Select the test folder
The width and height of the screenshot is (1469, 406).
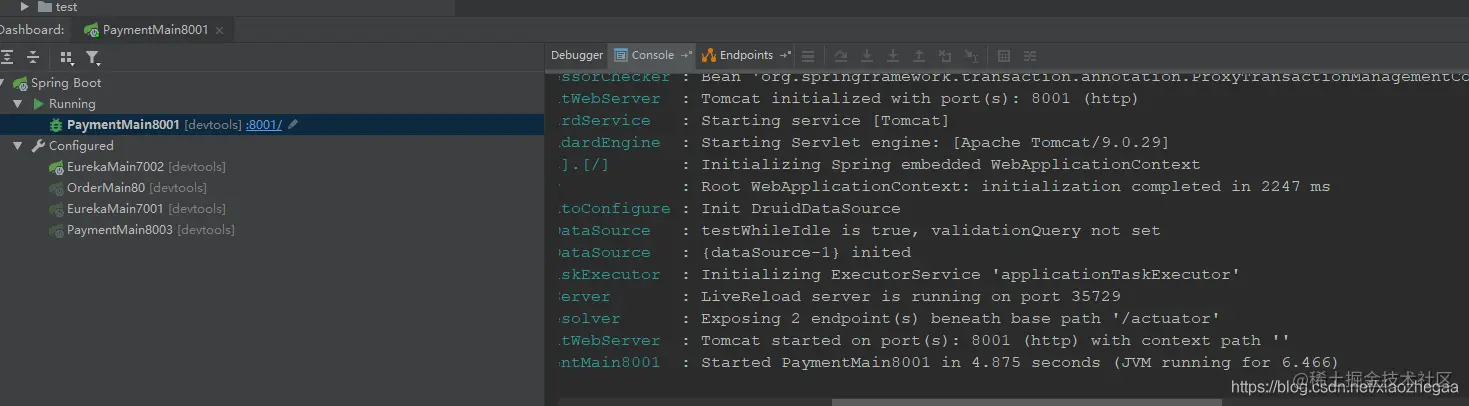pos(57,7)
